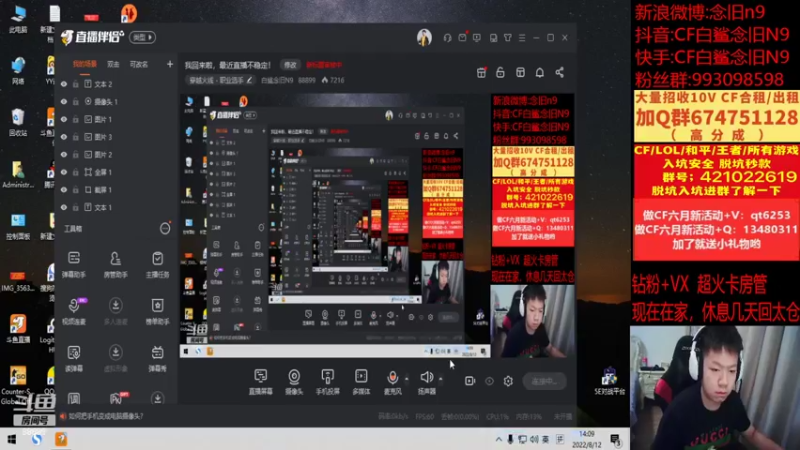Click the streamer avatar in 直播伴侣 title bar
Viewport: 800px width, 450px height.
point(424,37)
